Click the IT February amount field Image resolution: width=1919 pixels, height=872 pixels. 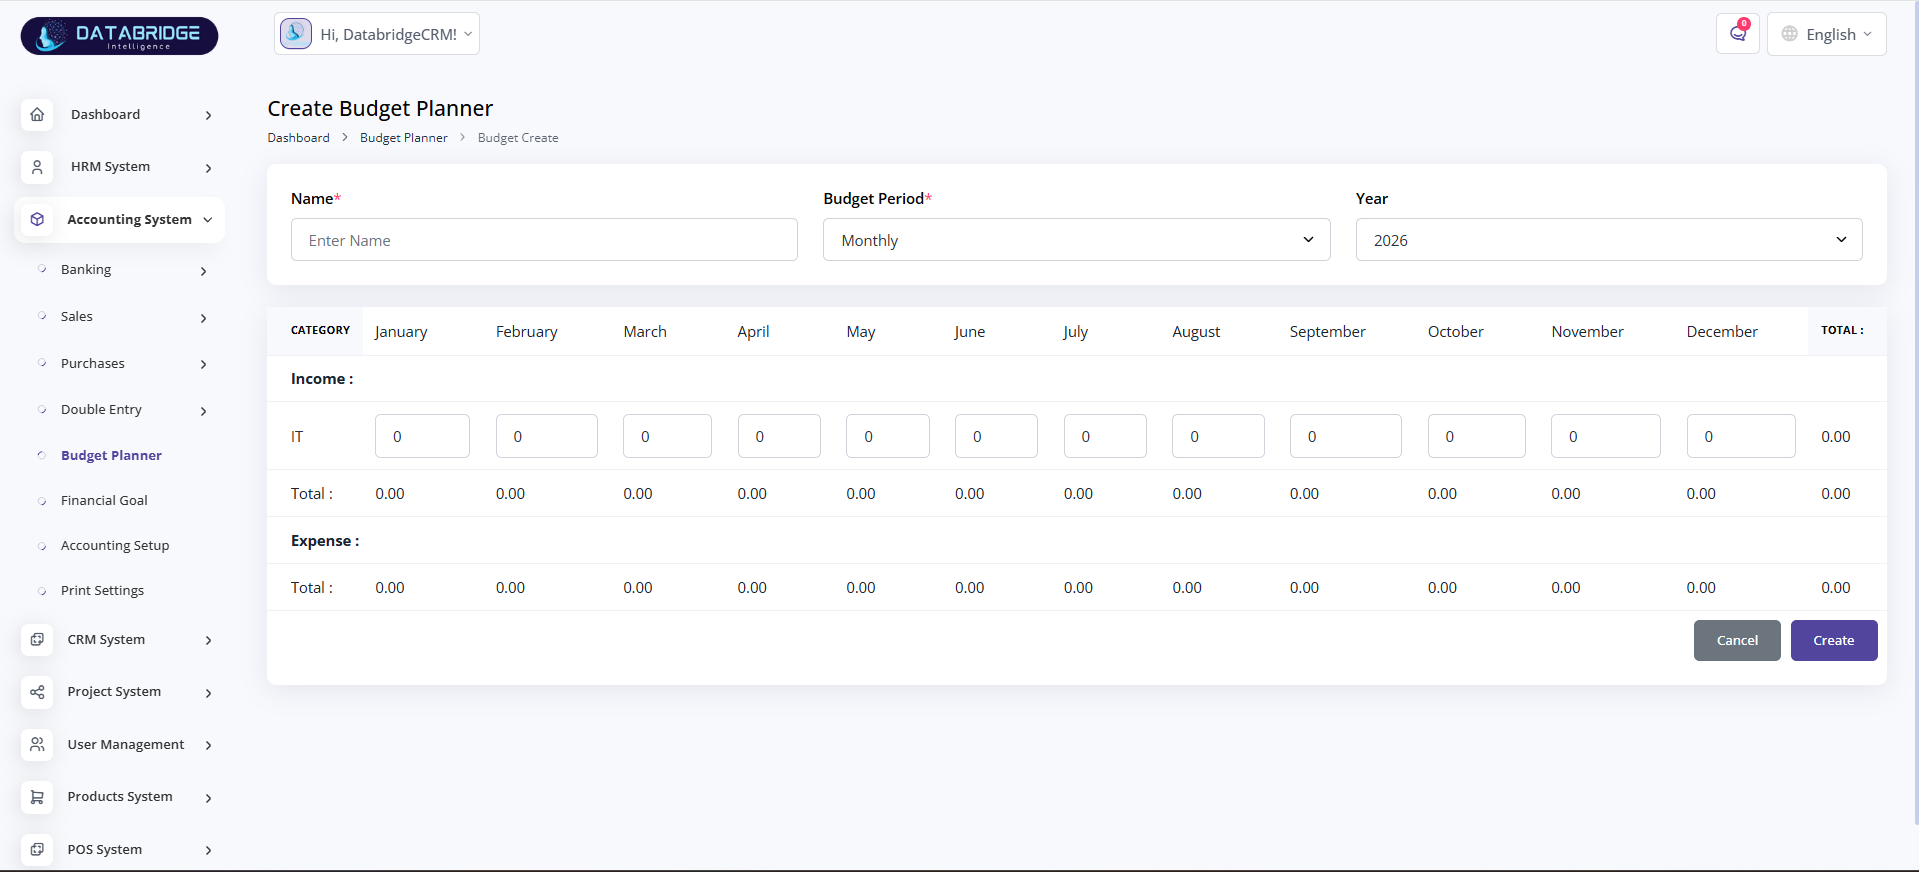tap(546, 436)
